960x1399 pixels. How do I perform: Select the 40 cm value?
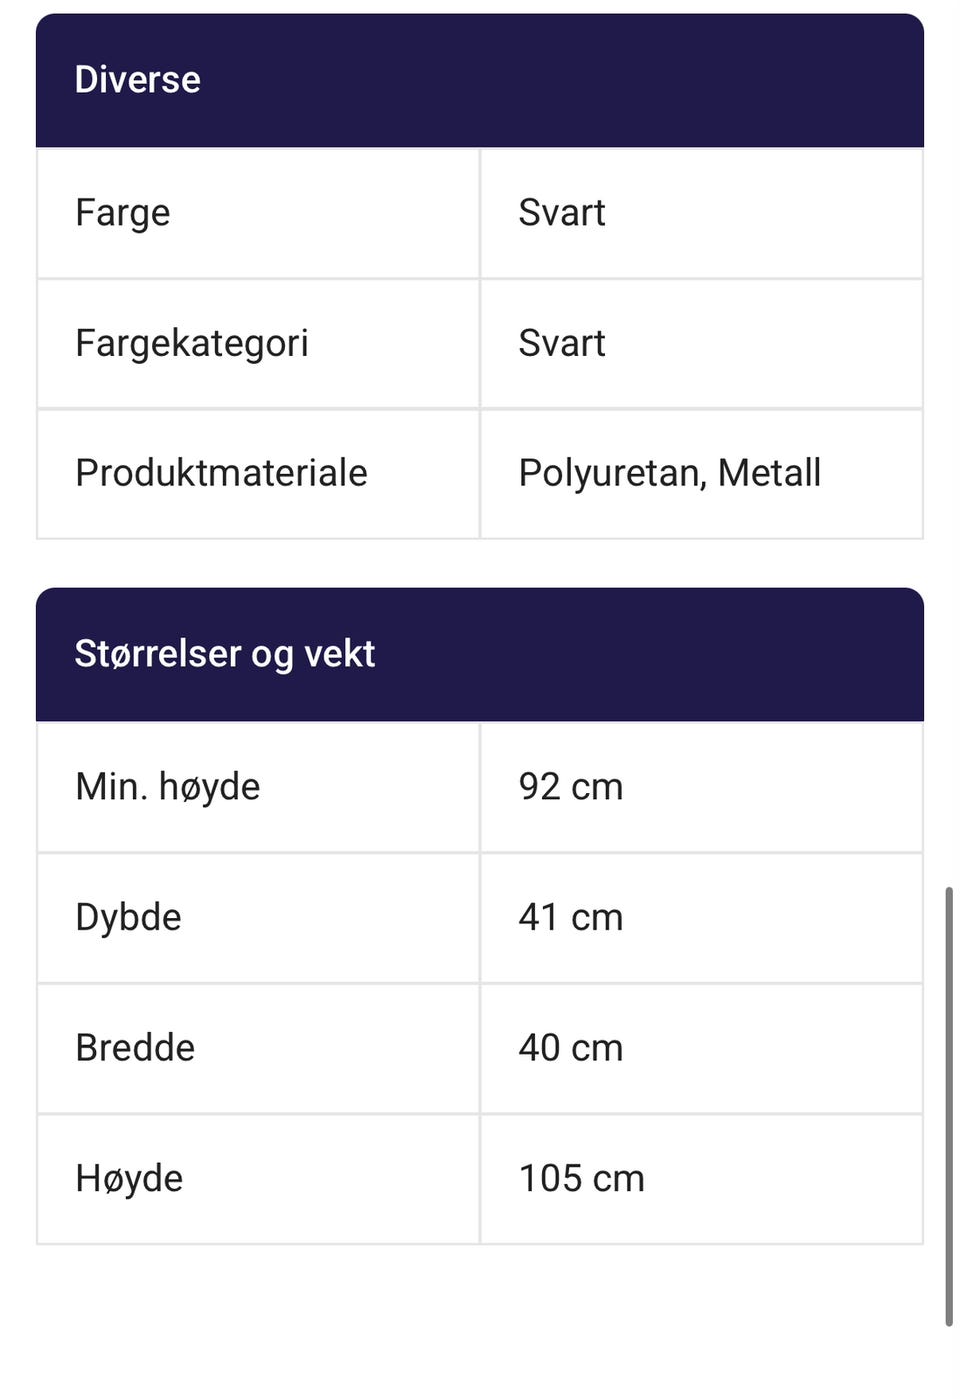tap(570, 1048)
